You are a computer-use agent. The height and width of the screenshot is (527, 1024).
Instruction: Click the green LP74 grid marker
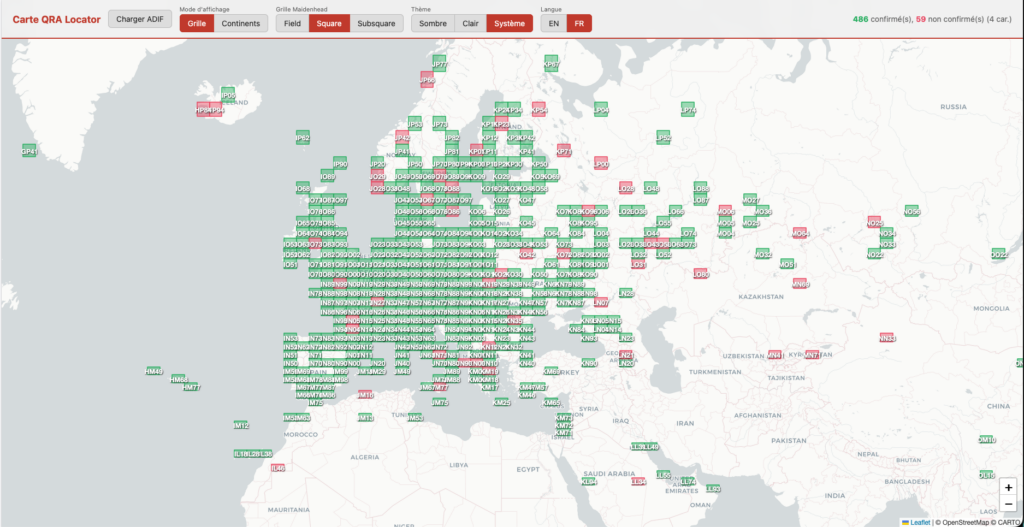click(x=688, y=109)
